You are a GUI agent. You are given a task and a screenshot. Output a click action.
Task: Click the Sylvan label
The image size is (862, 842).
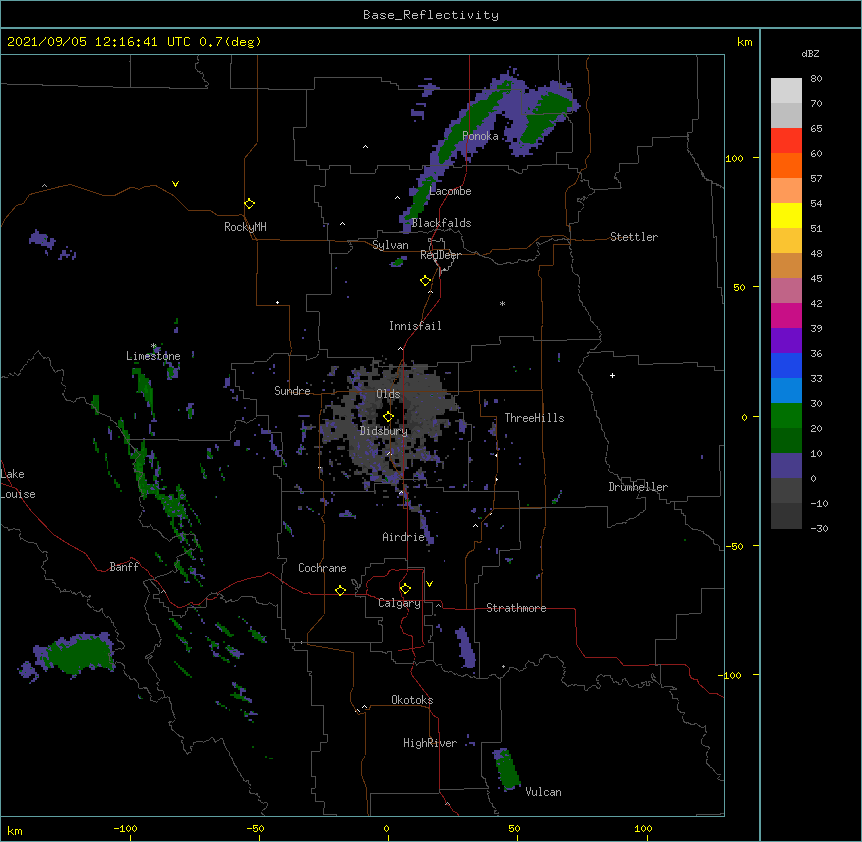click(390, 245)
